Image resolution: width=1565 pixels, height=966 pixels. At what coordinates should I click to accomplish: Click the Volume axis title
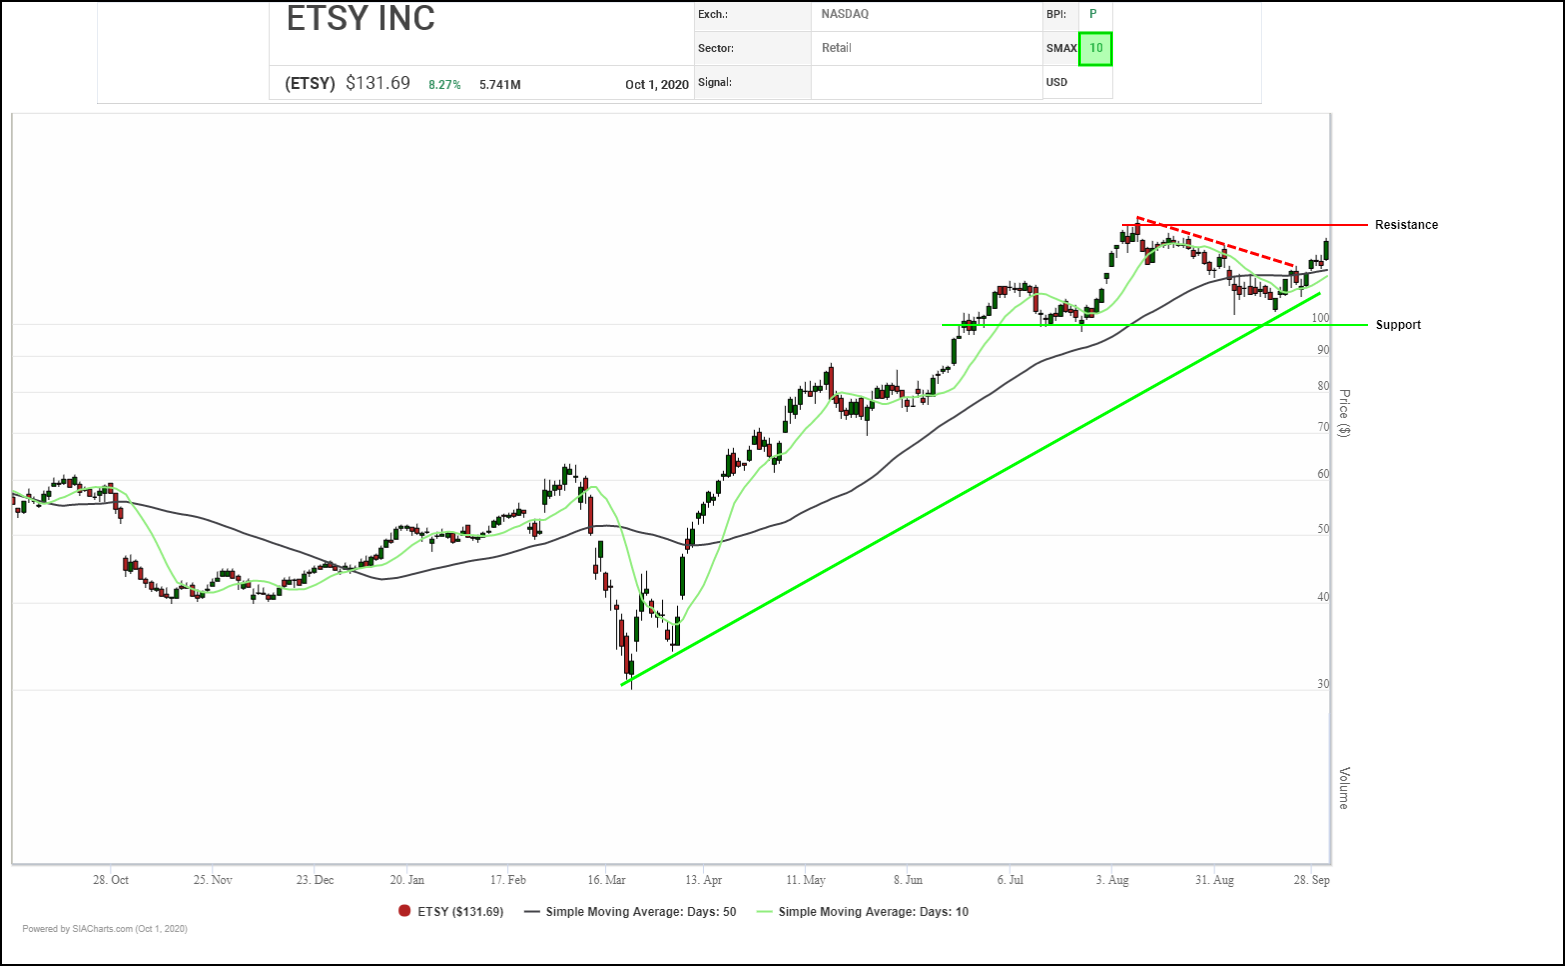[x=1344, y=788]
